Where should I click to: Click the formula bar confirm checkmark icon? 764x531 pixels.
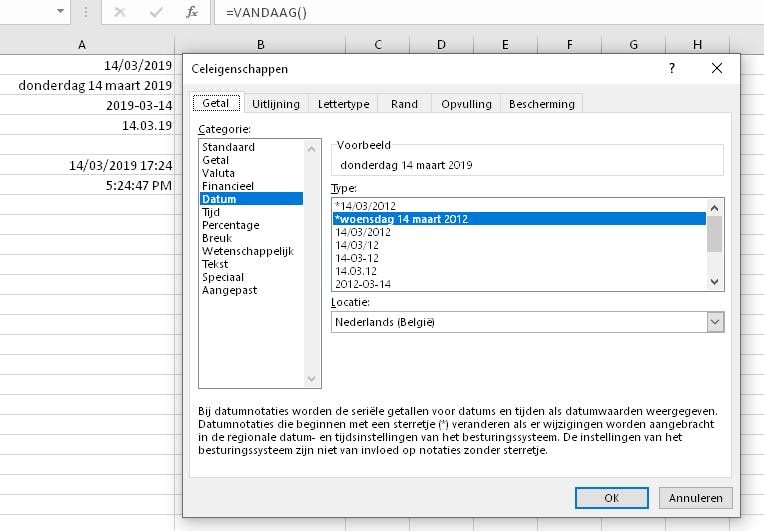pyautogui.click(x=156, y=12)
